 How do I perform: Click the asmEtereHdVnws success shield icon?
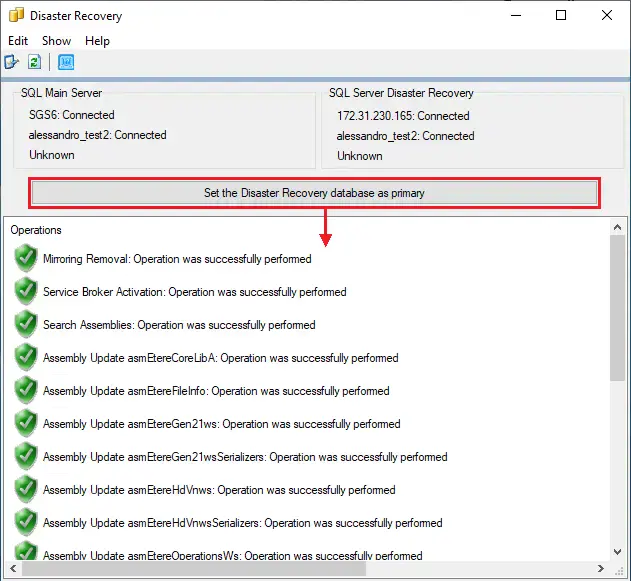coord(26,490)
